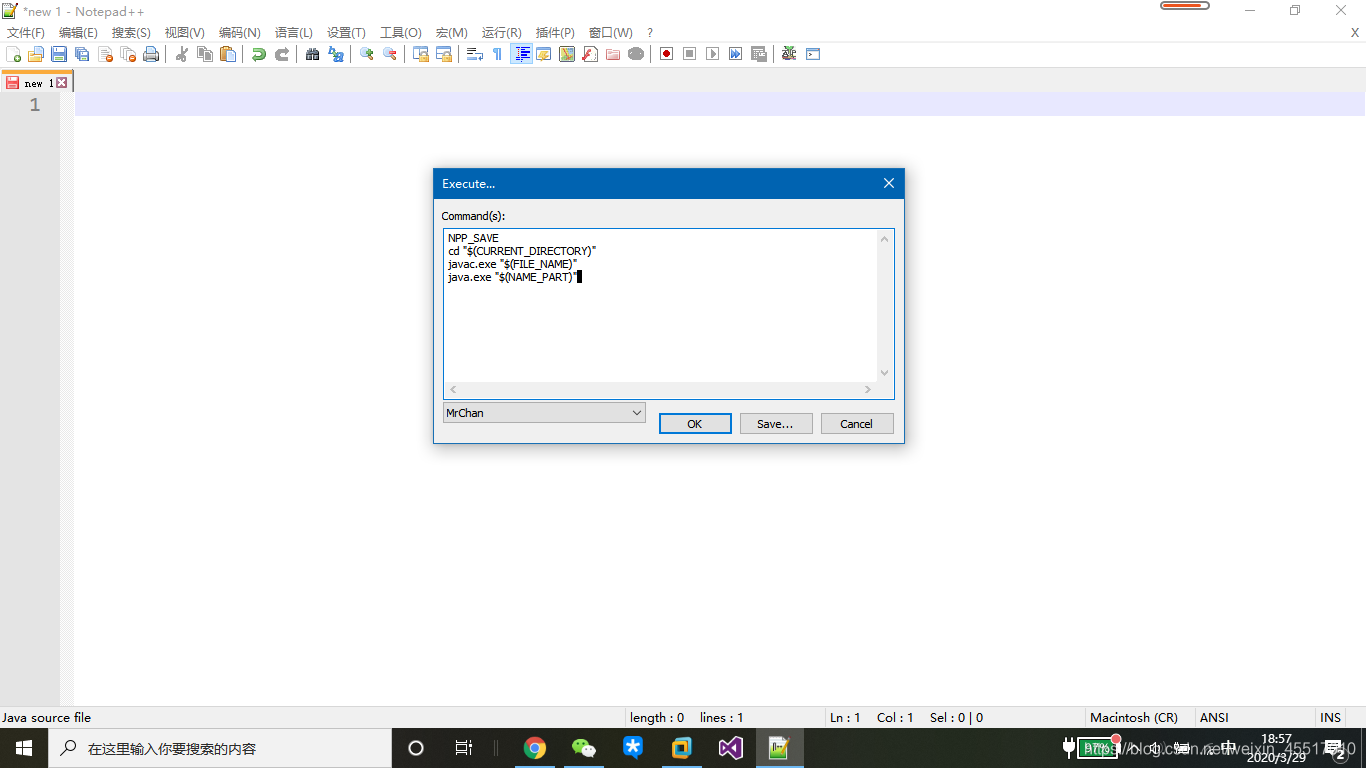Click the Close file toolbar icon
The image size is (1366, 768).
[105, 54]
